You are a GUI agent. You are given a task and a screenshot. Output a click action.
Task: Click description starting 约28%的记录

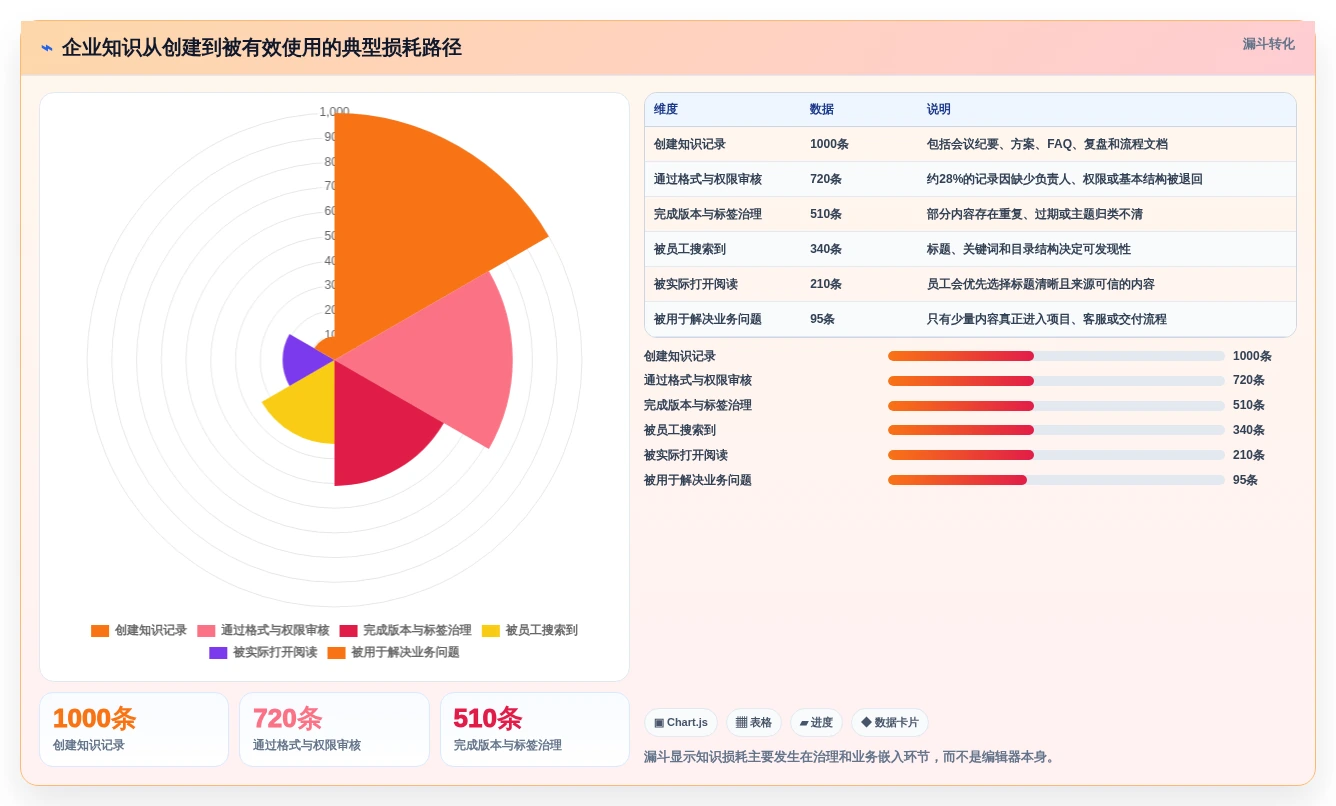point(1065,179)
